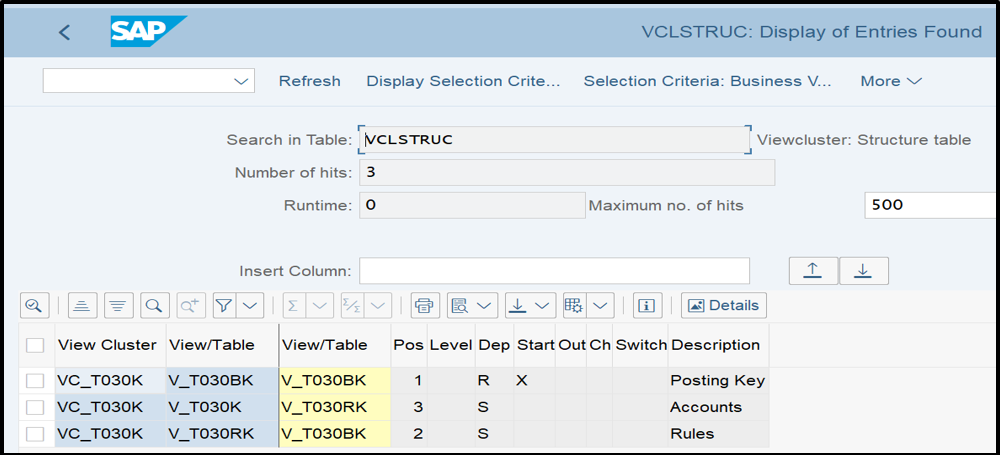Click the Number of hits field
This screenshot has width=1003, height=455.
tap(567, 173)
